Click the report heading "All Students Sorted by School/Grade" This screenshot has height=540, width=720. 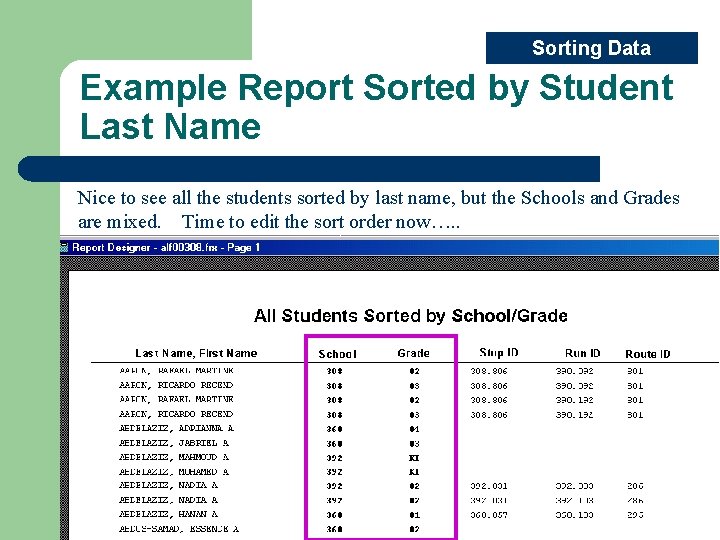(x=411, y=316)
